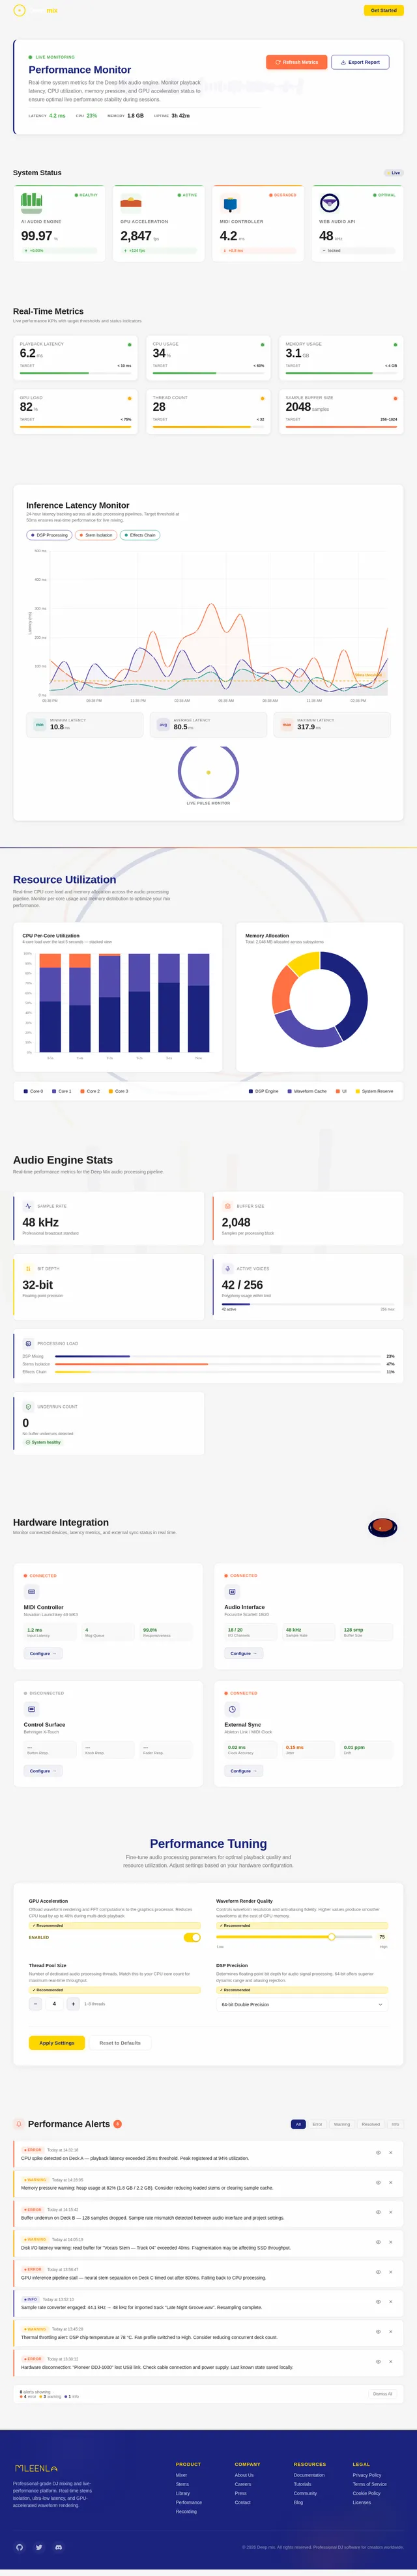Click the MIDI Controller hardware icon

[31, 1591]
